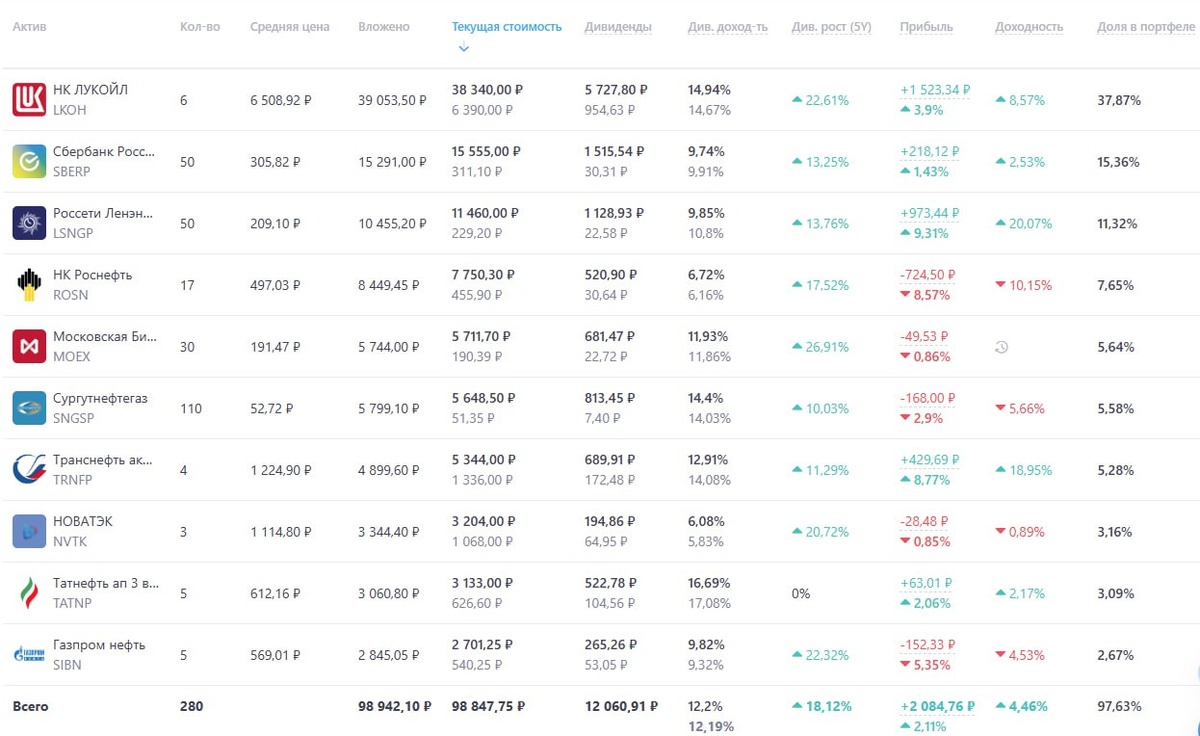Click Gazprom Neft share 2,67%

pos(1116,655)
